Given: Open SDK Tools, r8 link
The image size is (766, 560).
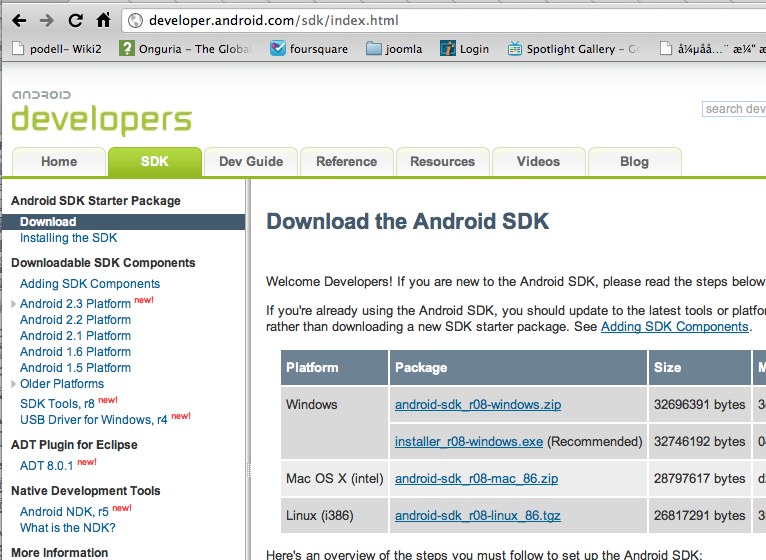Looking at the screenshot, I should (57, 404).
